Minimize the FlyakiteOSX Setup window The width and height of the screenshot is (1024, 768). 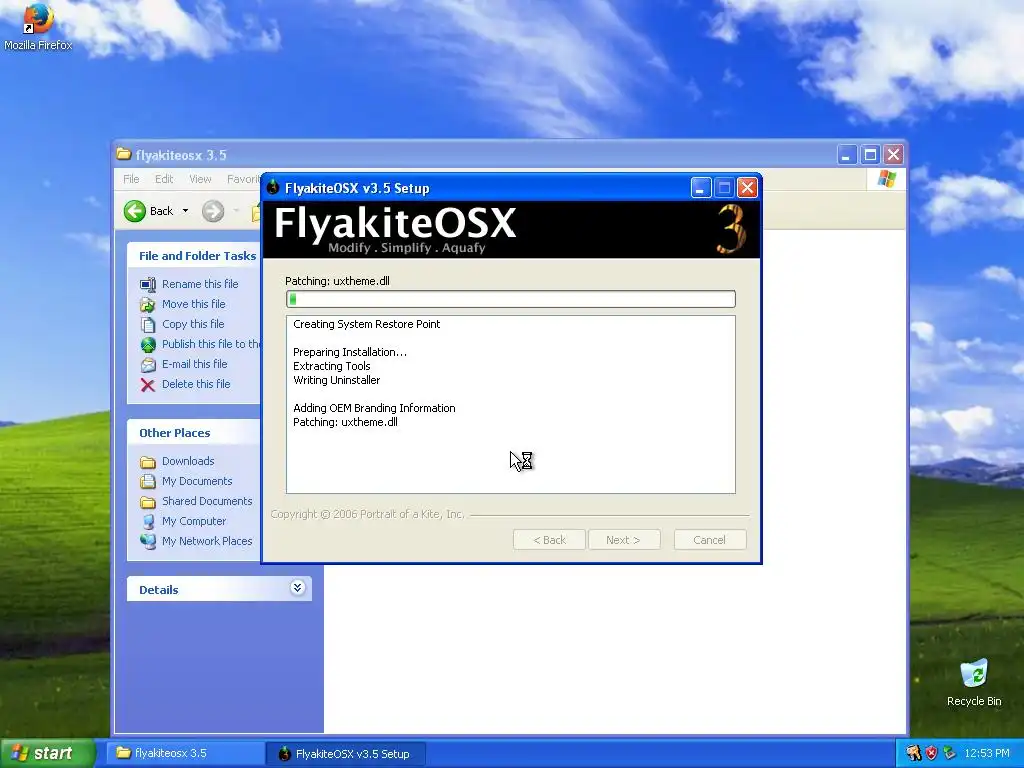click(x=701, y=188)
